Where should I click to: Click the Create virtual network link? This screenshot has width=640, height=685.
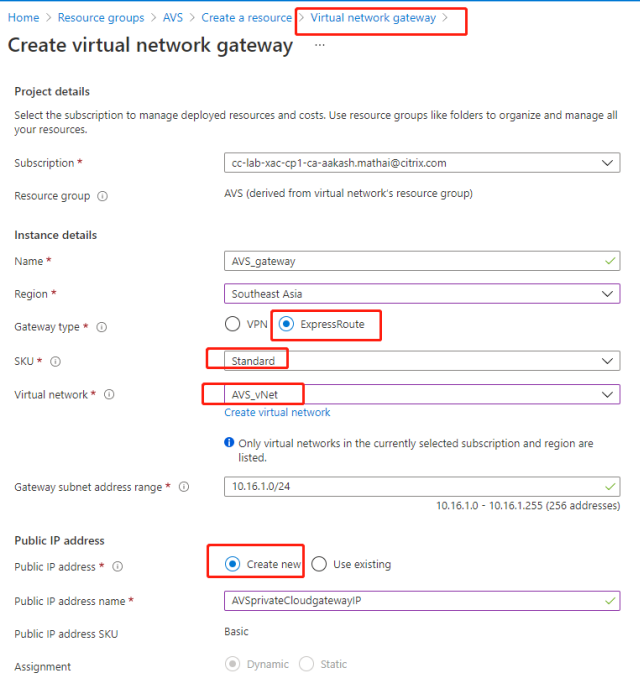[x=277, y=412]
